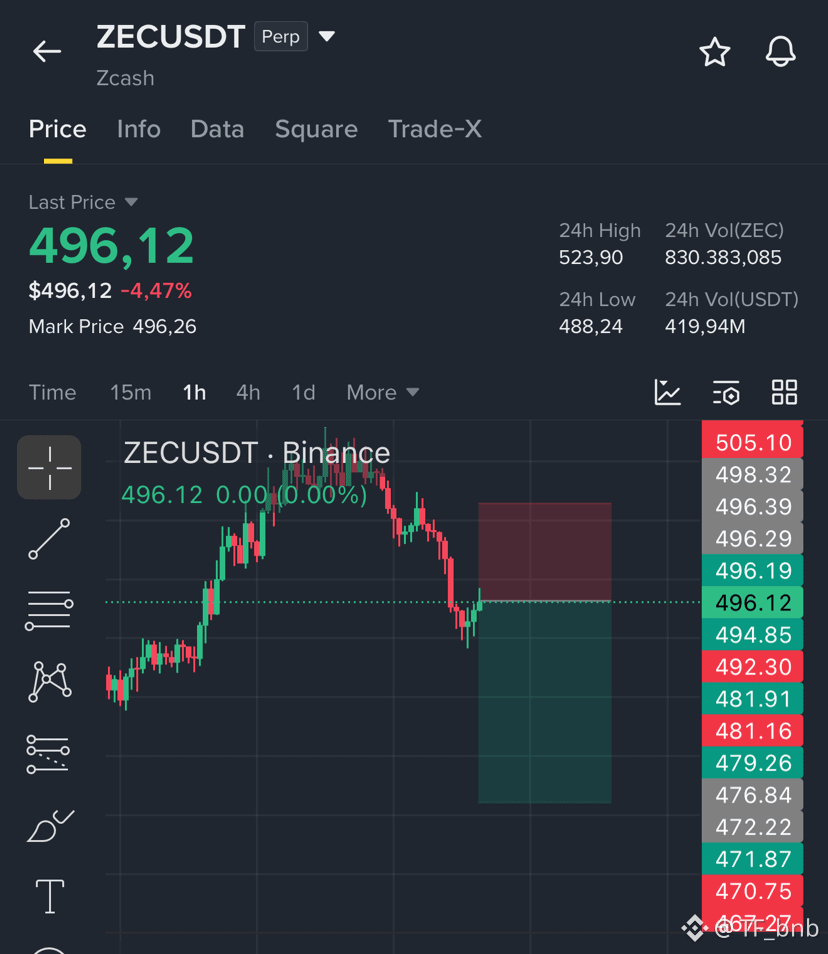Select the 1h timeframe
This screenshot has width=828, height=954.
point(195,392)
